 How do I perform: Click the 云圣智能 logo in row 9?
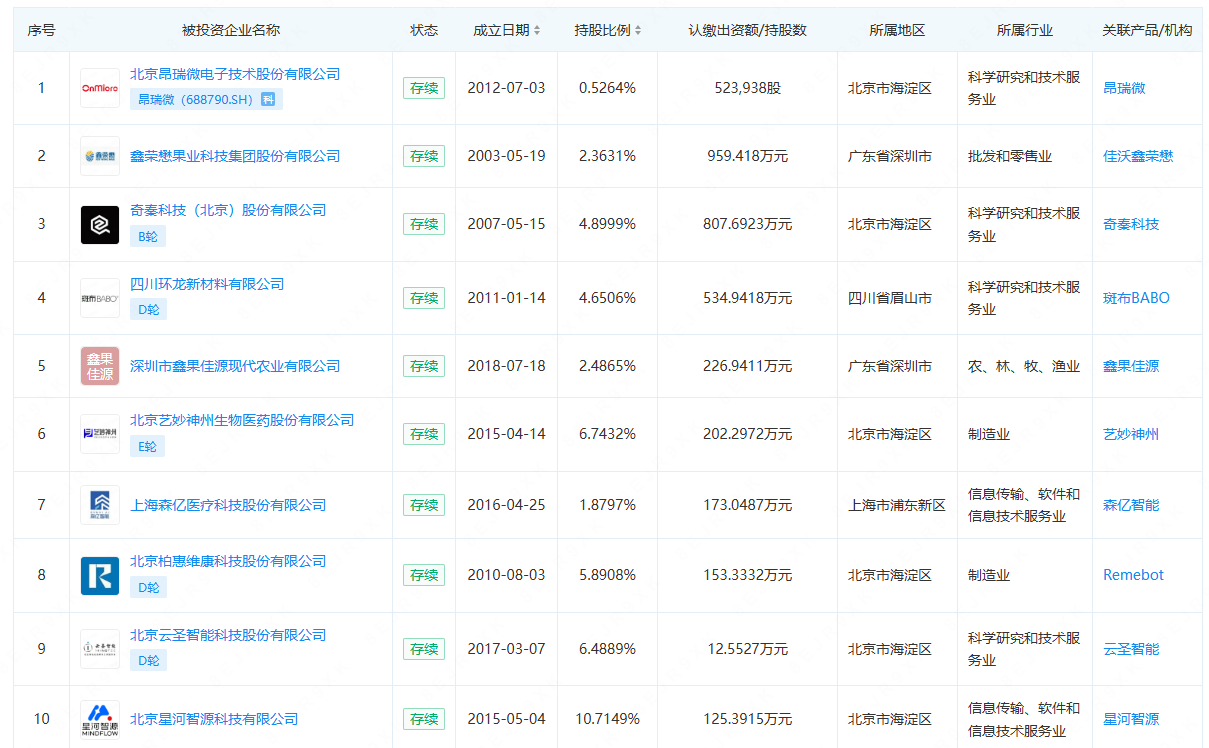coord(100,649)
